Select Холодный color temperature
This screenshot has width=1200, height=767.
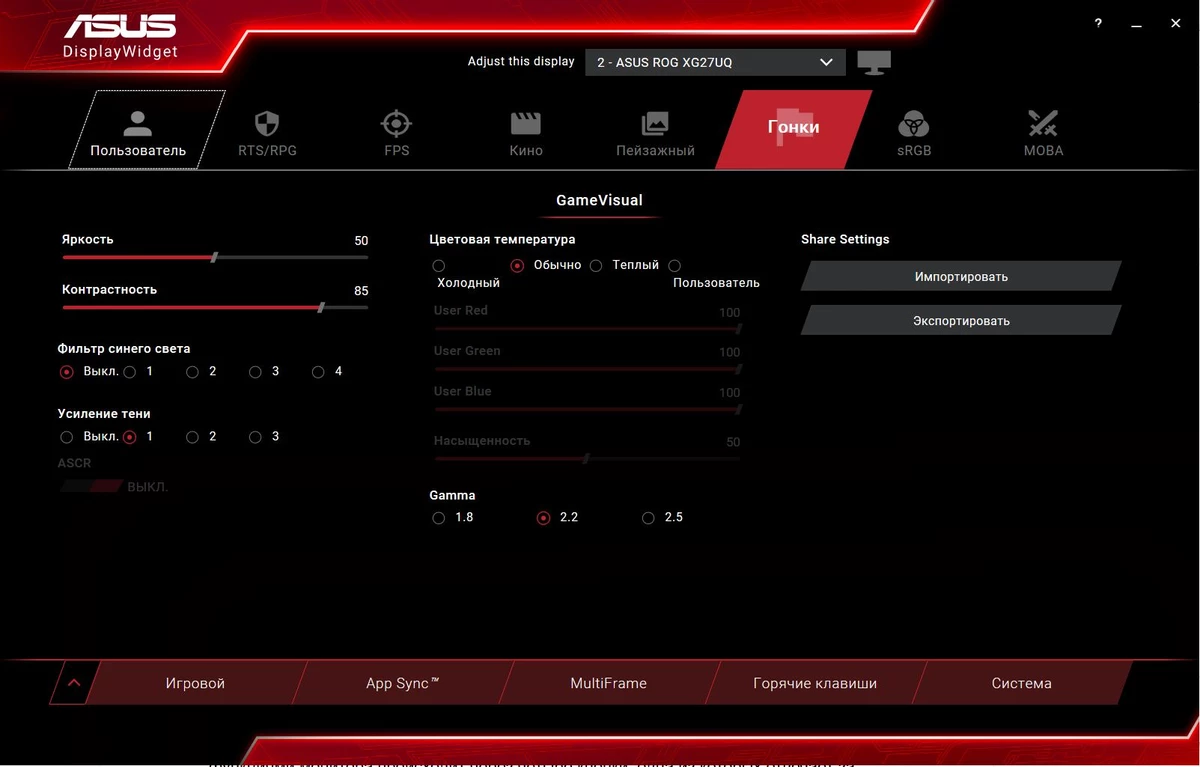pyautogui.click(x=439, y=266)
